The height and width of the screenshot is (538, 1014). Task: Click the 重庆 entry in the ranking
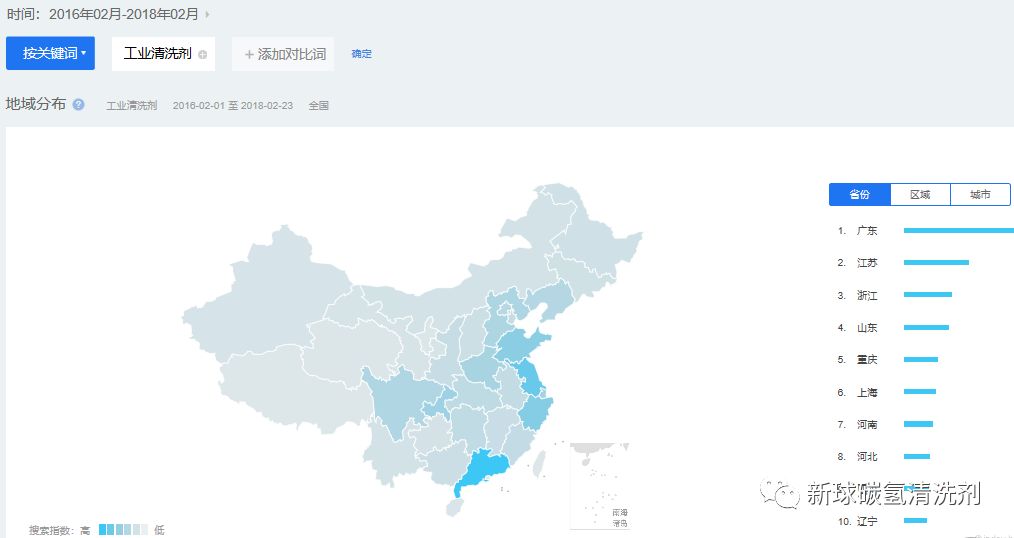pos(867,360)
